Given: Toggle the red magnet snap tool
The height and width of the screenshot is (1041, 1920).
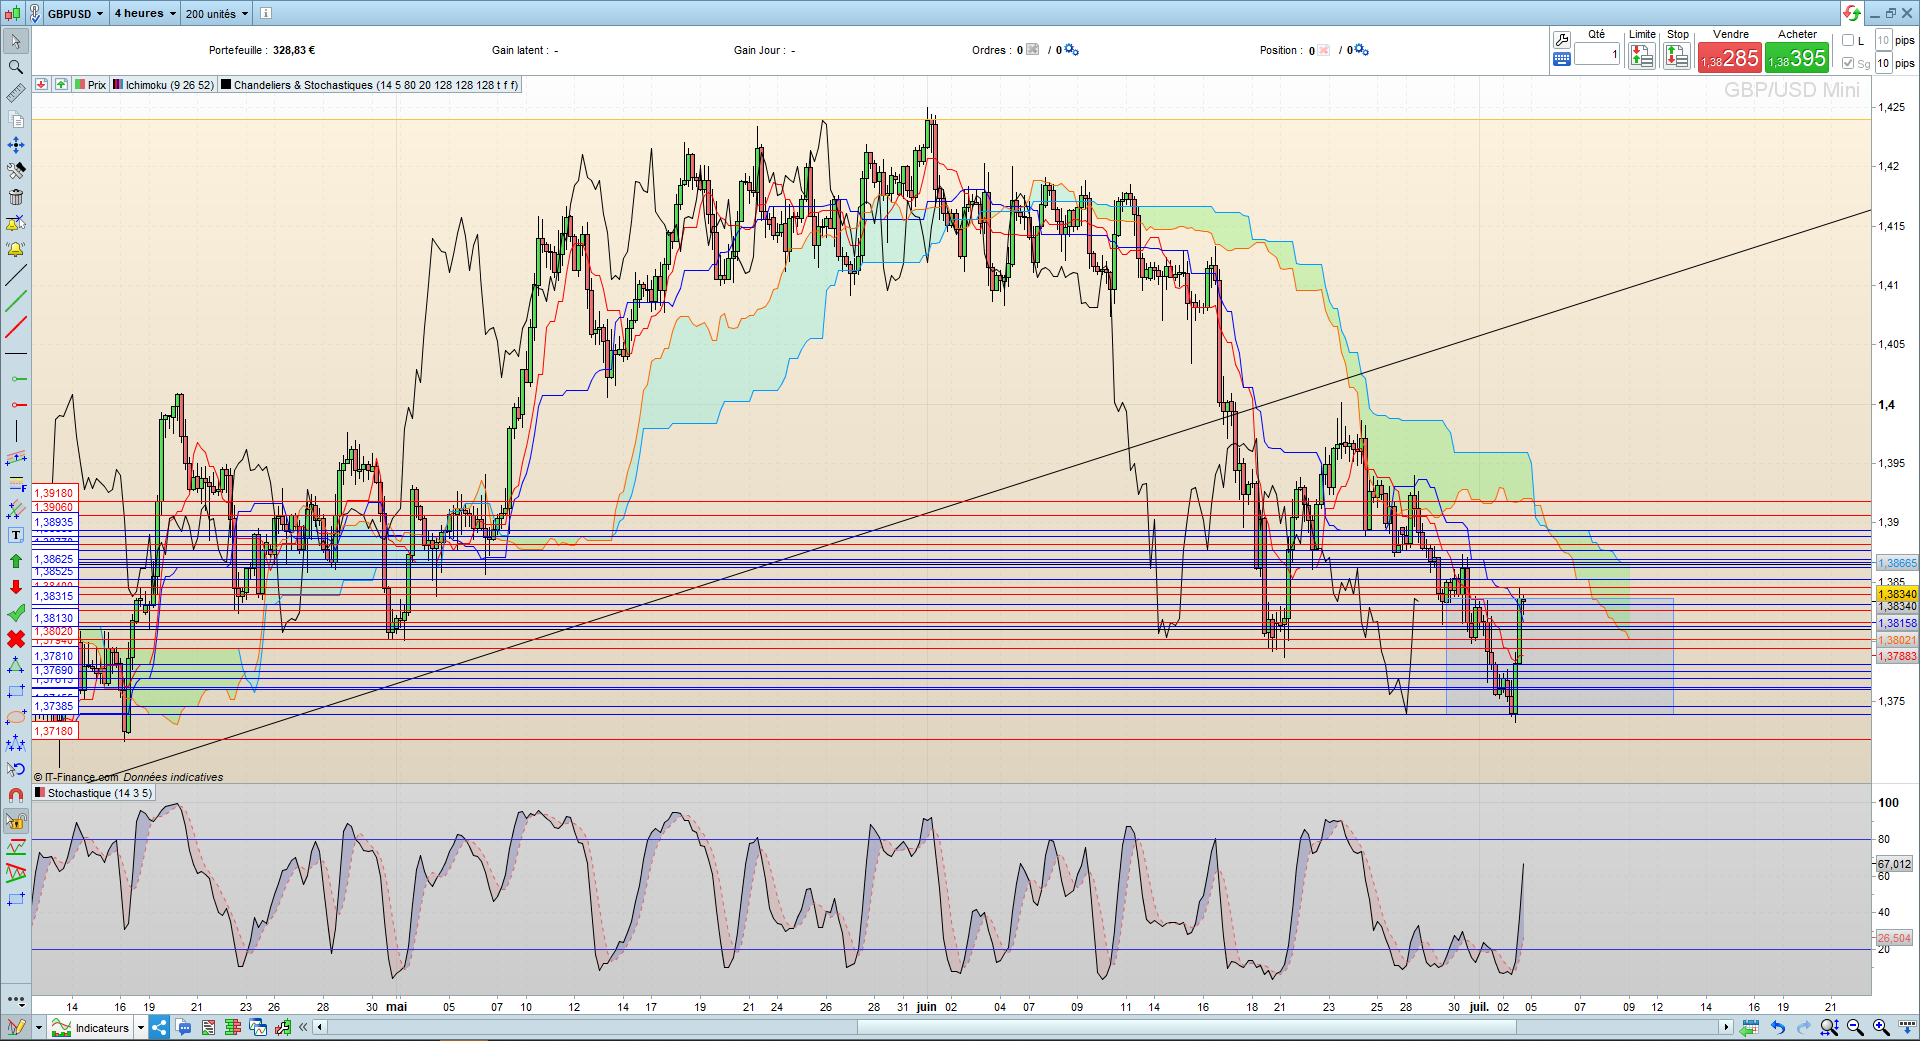Looking at the screenshot, I should [x=16, y=795].
